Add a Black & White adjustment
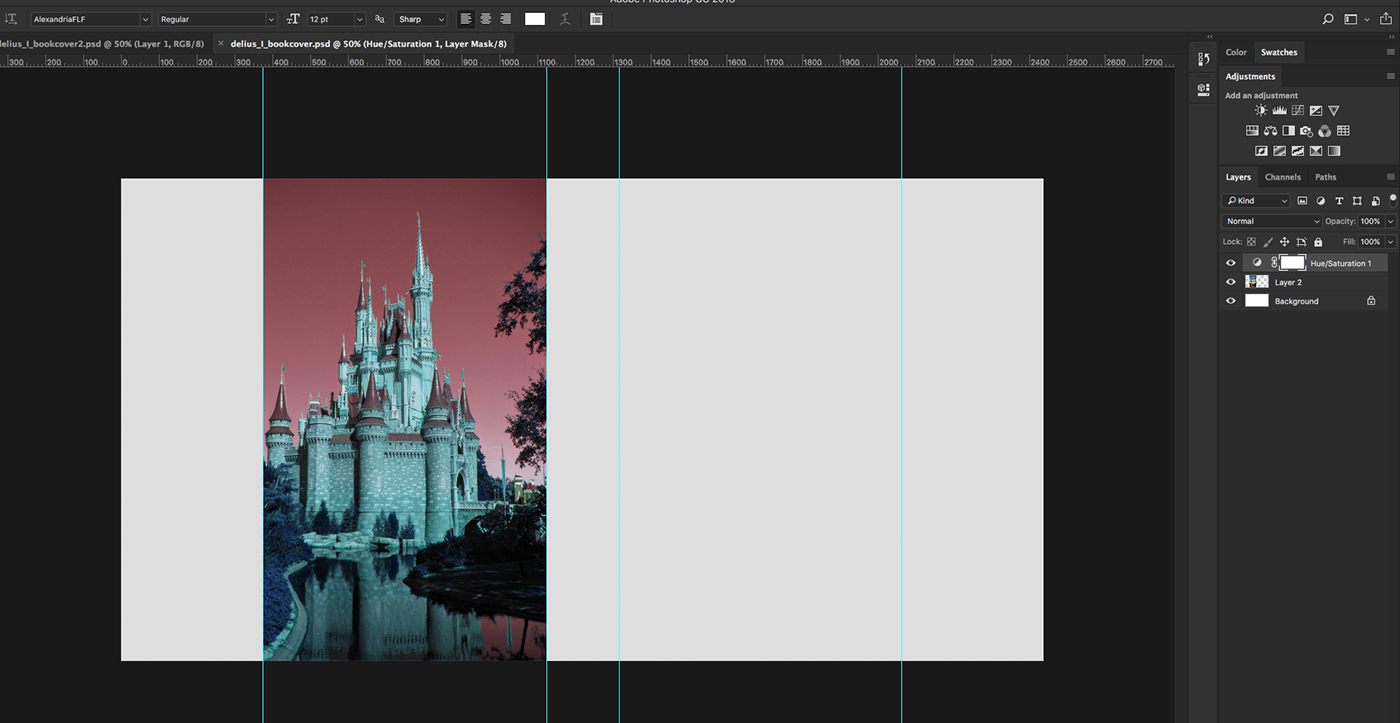This screenshot has width=1400, height=723. pyautogui.click(x=1288, y=131)
